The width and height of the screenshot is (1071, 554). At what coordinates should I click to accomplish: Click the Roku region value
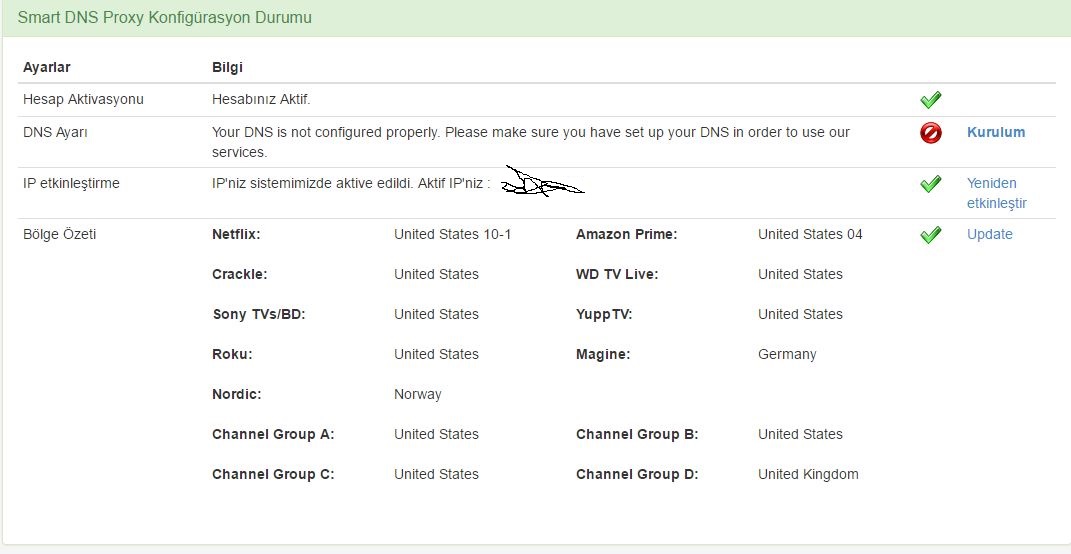(436, 354)
